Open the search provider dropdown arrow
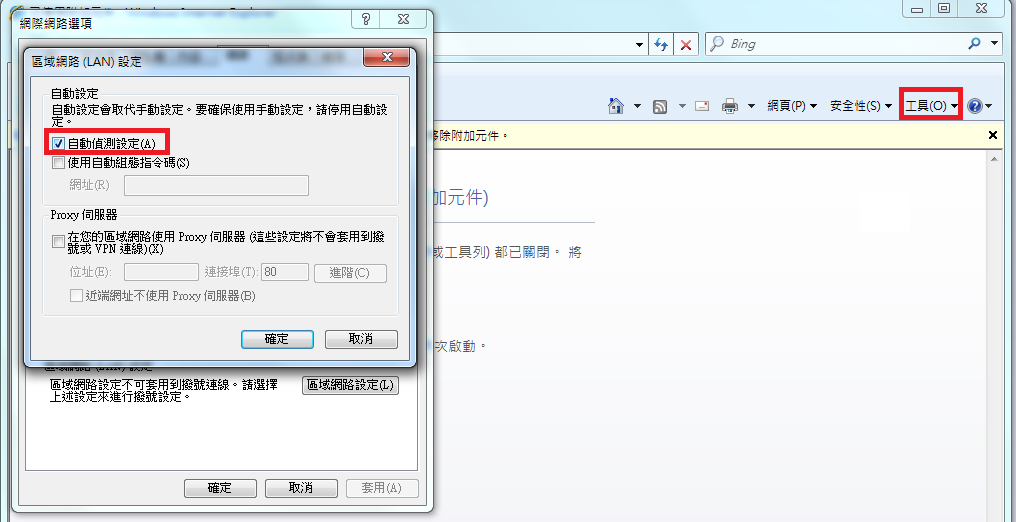 (x=995, y=44)
